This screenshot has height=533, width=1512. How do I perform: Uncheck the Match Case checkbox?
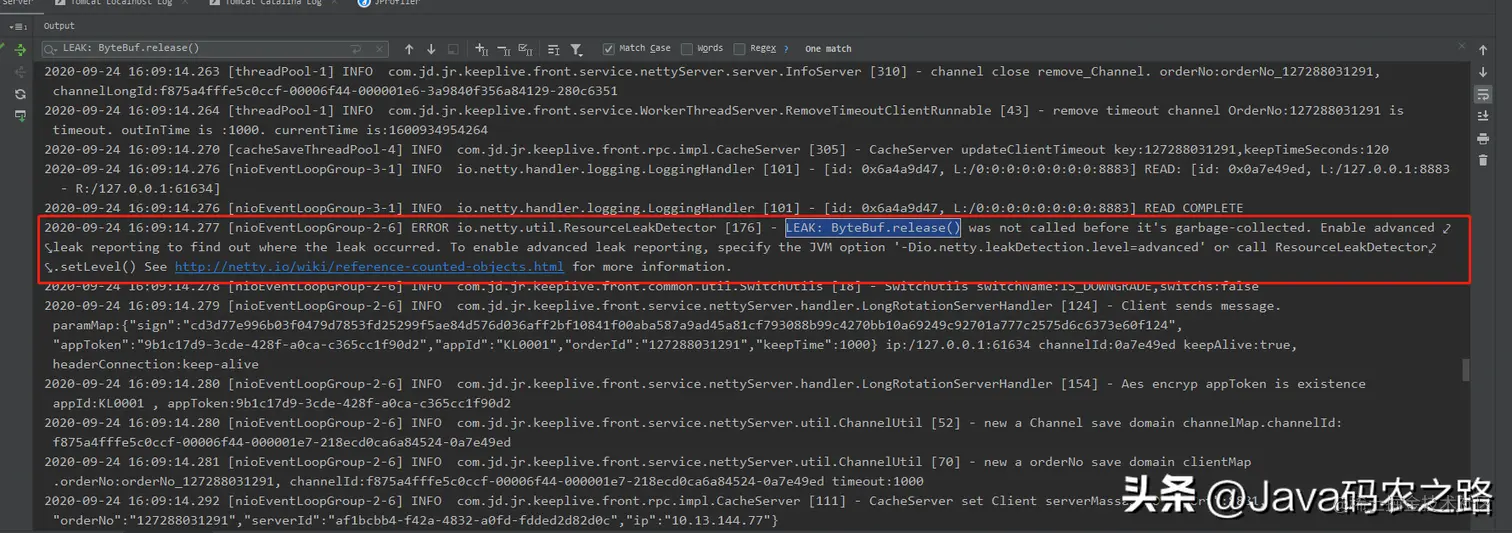608,49
